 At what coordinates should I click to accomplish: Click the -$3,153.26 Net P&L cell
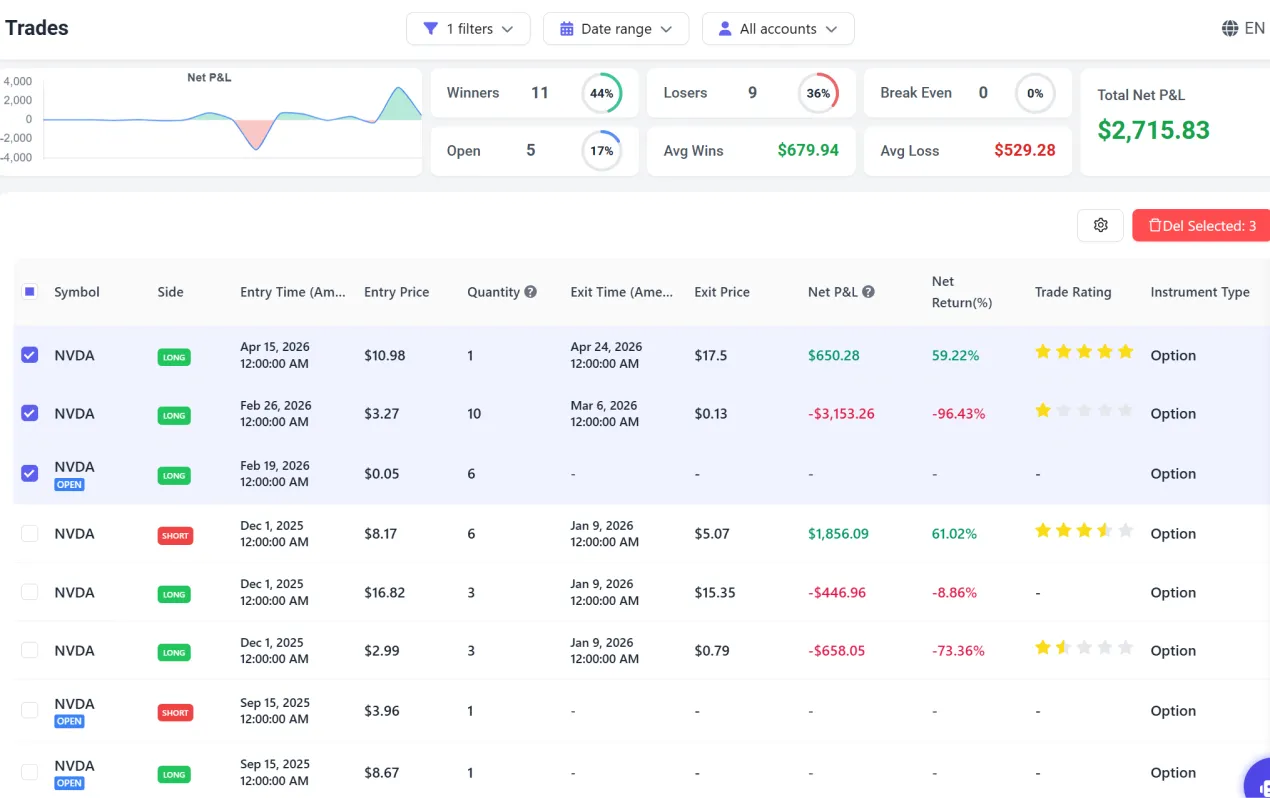(841, 413)
